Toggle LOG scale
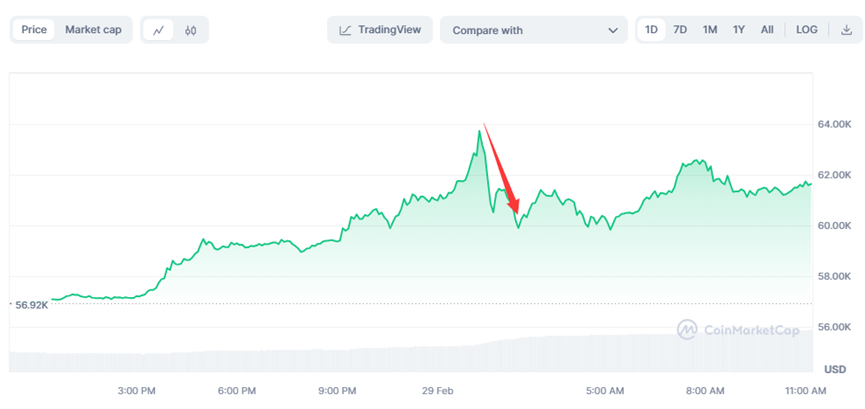Viewport: 865px width, 409px height. tap(806, 30)
